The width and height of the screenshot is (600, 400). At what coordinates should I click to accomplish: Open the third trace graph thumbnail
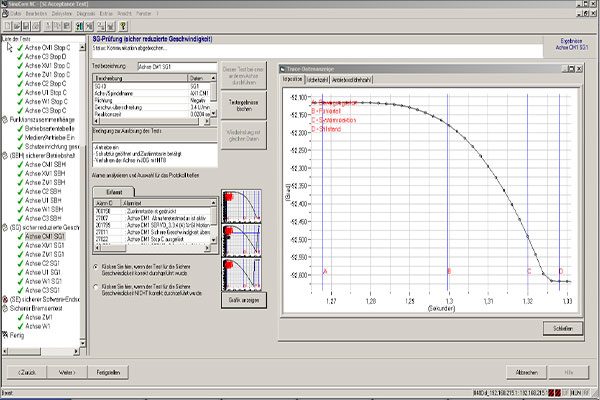242,274
